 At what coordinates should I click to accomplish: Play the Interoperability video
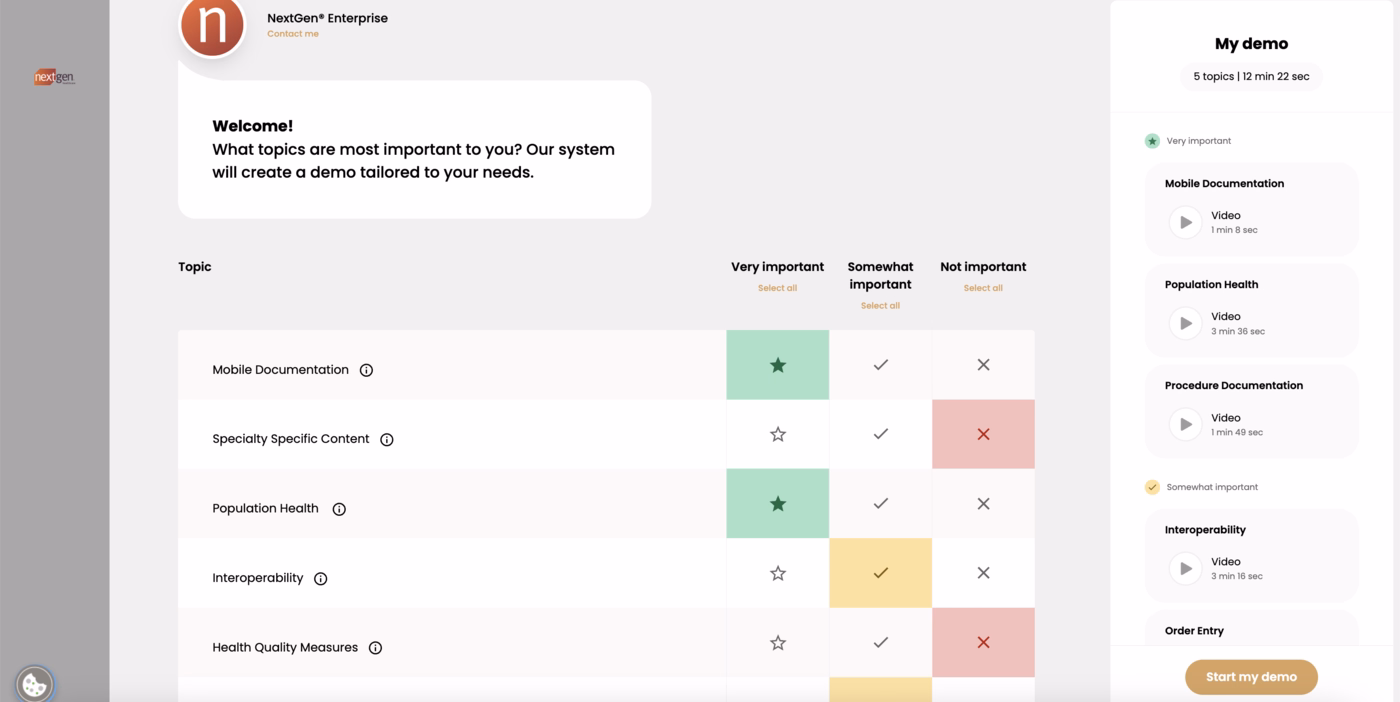(1185, 568)
